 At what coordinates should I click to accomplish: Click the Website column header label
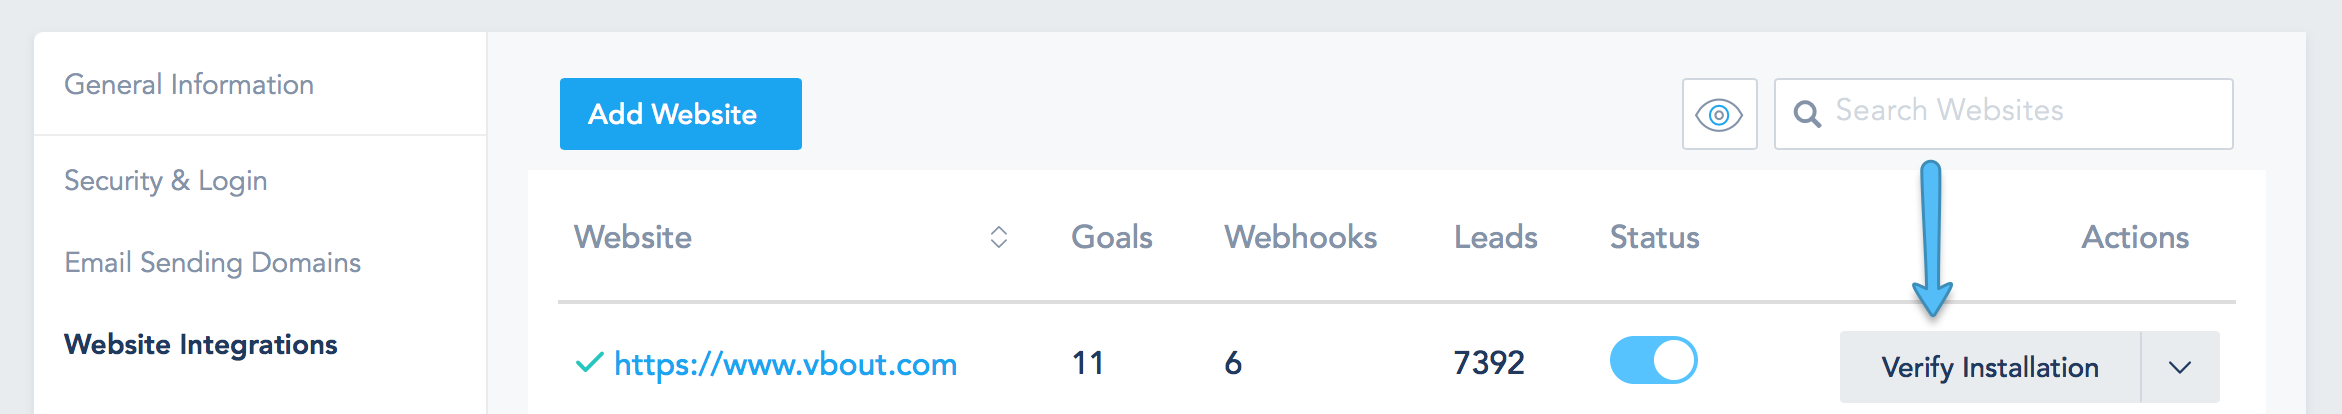(632, 237)
